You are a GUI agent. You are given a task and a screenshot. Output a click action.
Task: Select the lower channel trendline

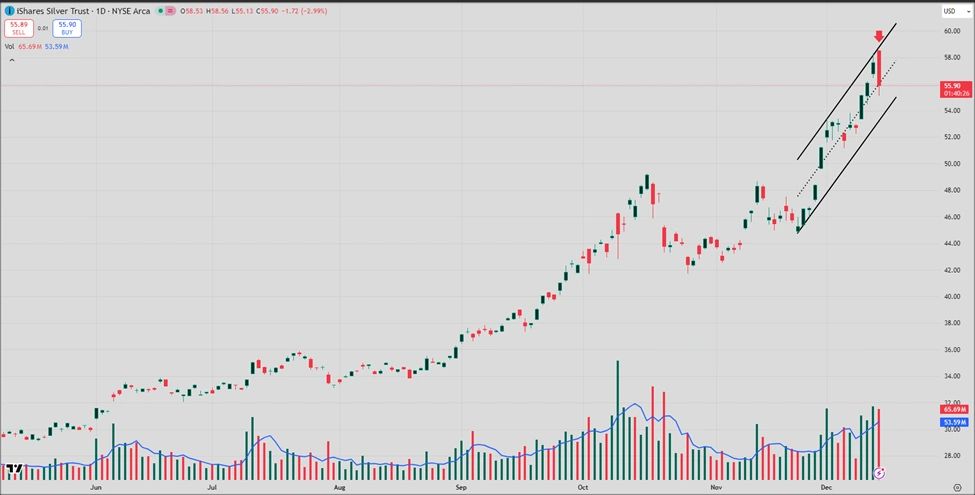coord(846,164)
